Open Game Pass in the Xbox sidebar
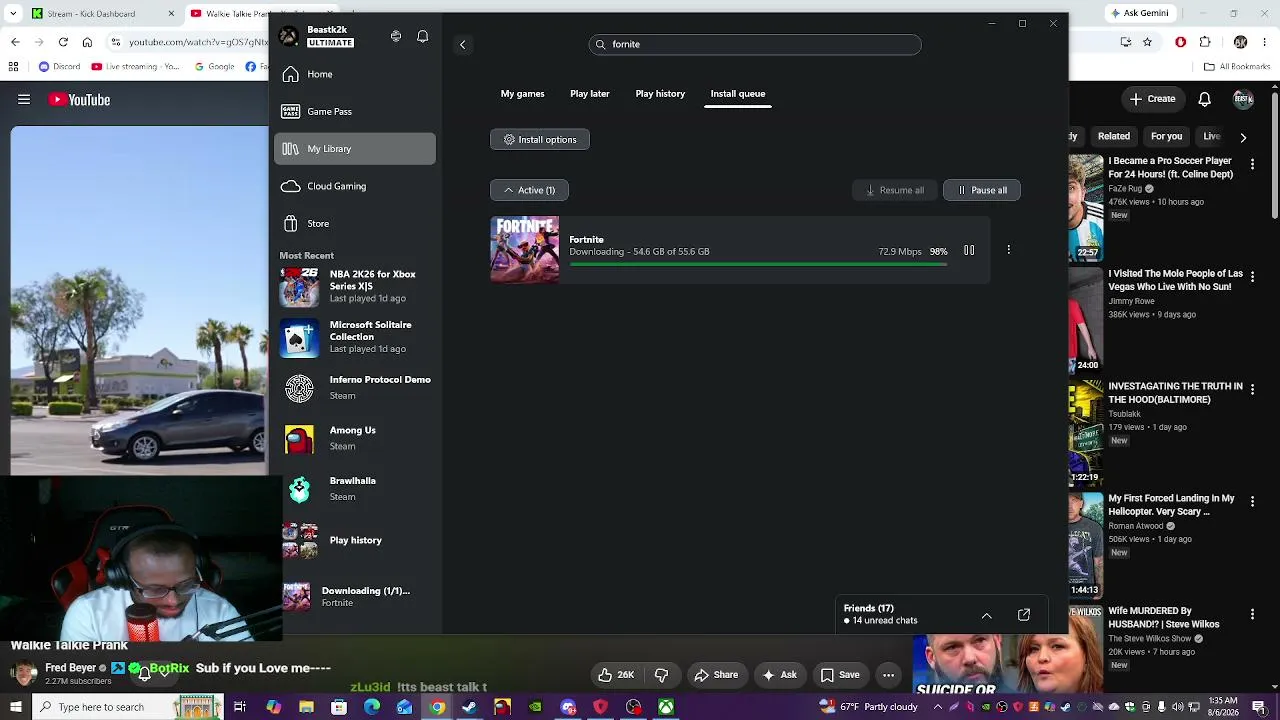Screen dimensions: 1280x720 (355, 111)
